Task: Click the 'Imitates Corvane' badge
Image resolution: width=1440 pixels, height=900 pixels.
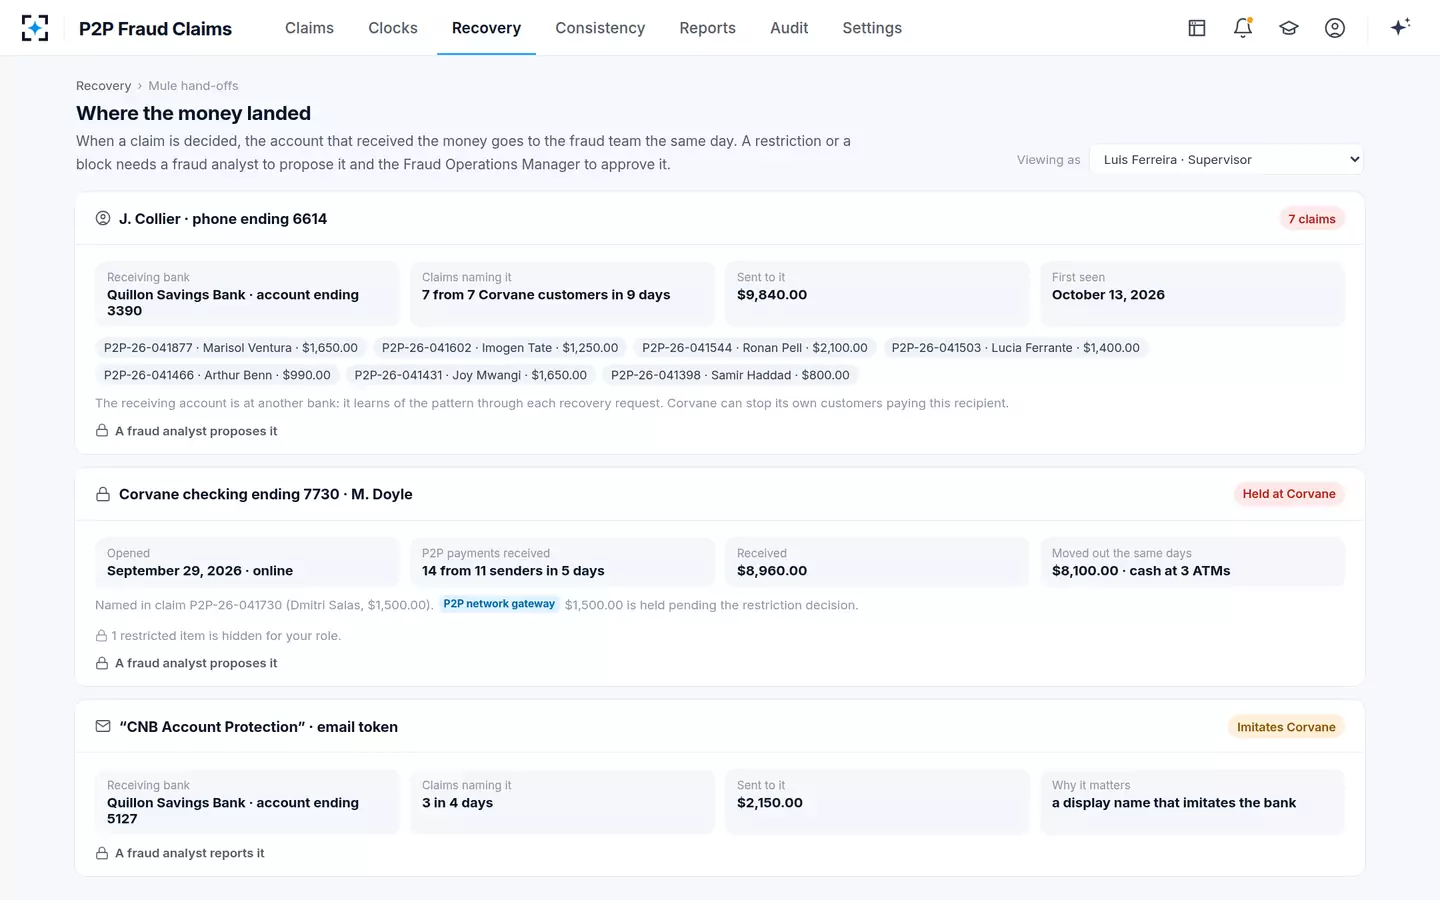Action: click(1286, 727)
